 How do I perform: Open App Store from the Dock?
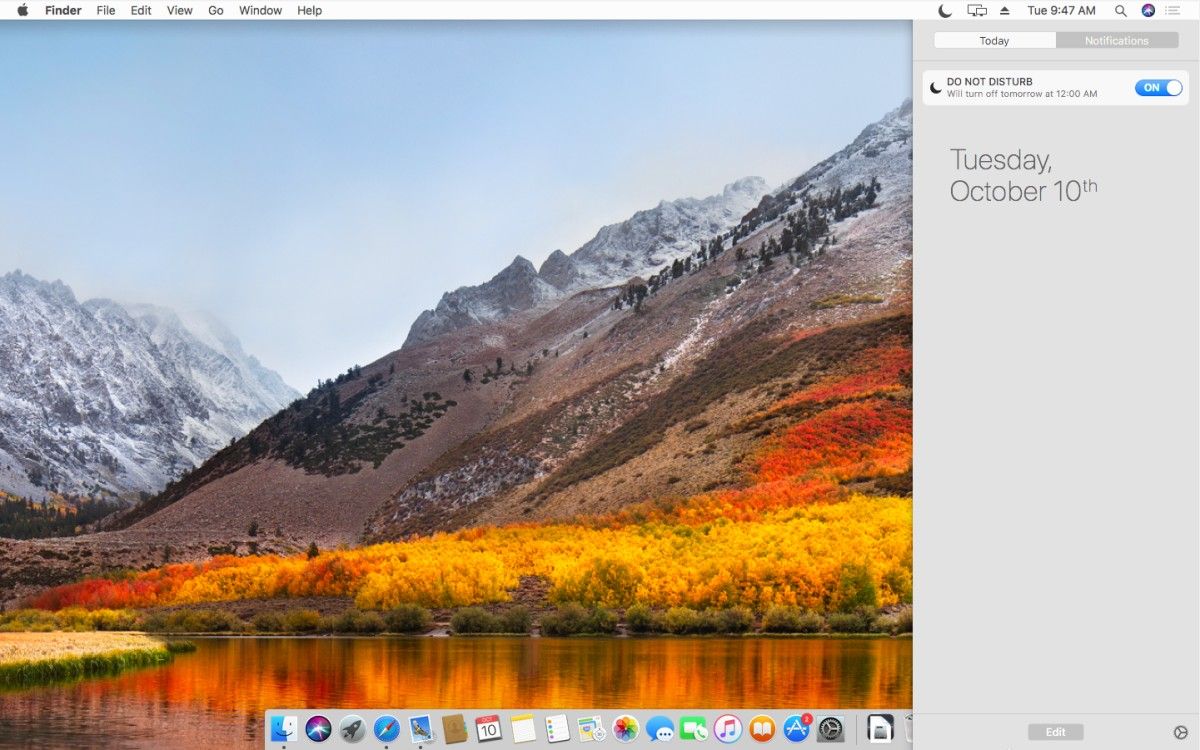tap(797, 729)
